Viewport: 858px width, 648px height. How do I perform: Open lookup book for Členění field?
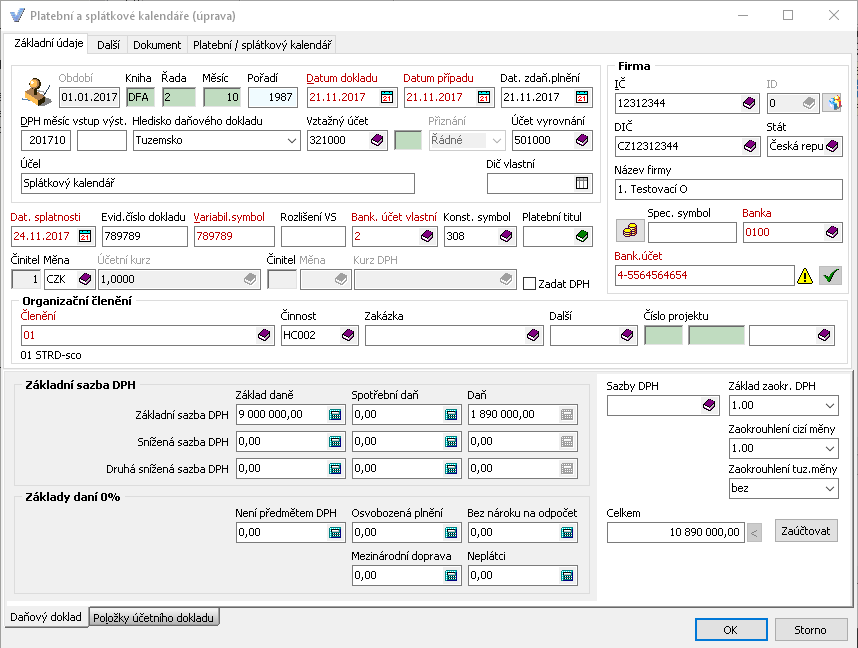tap(264, 335)
